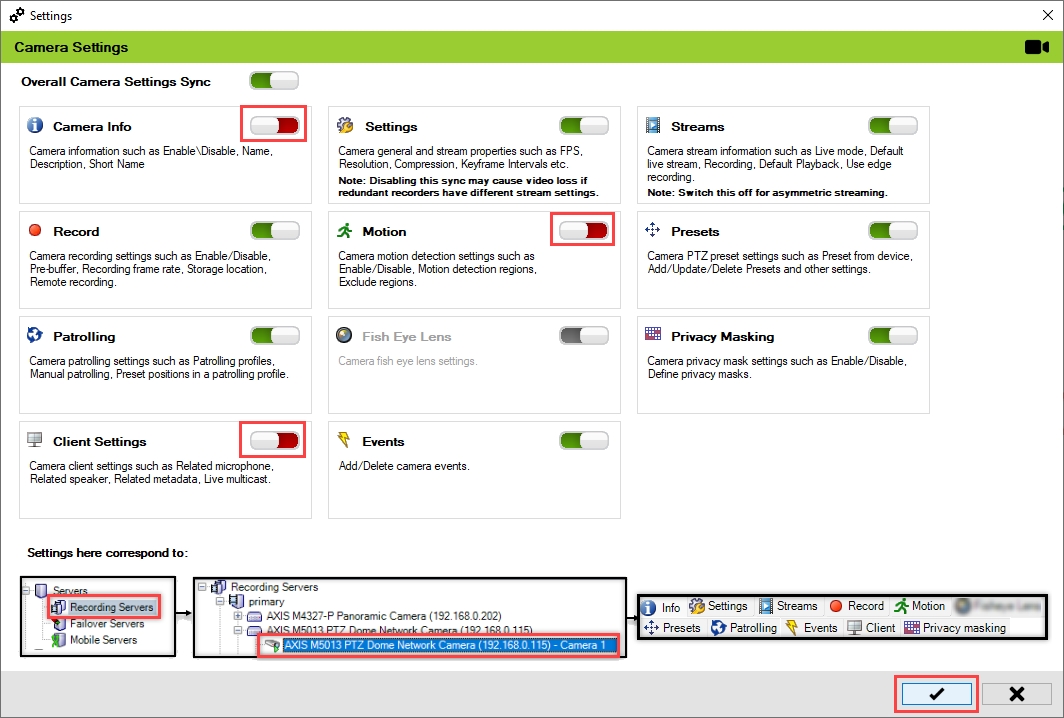The image size is (1064, 718).
Task: Click the Patrolling icon
Action: (35, 336)
